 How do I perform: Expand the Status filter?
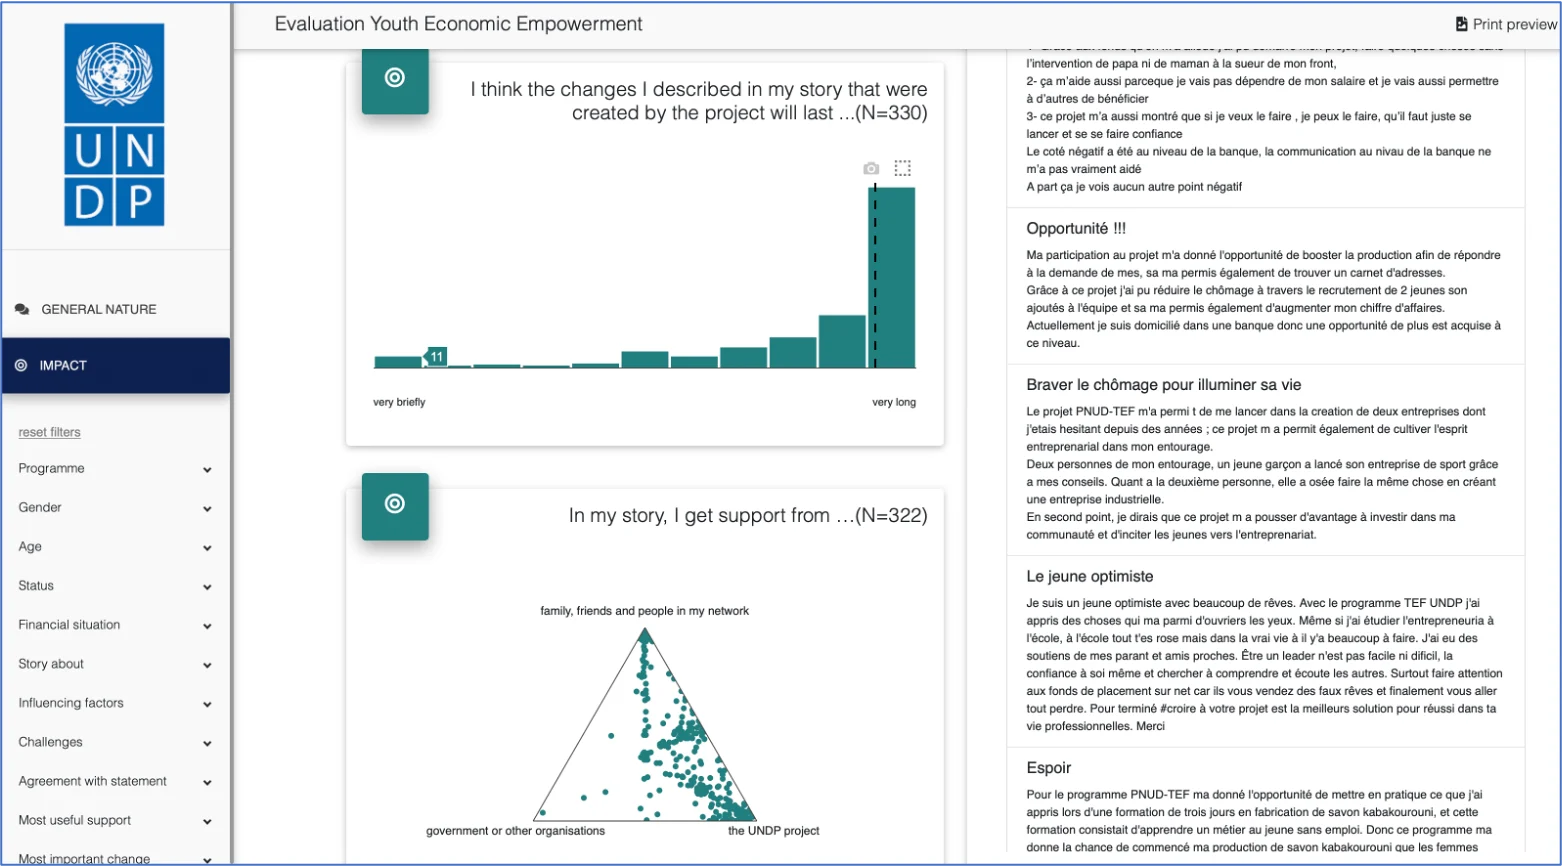point(115,586)
